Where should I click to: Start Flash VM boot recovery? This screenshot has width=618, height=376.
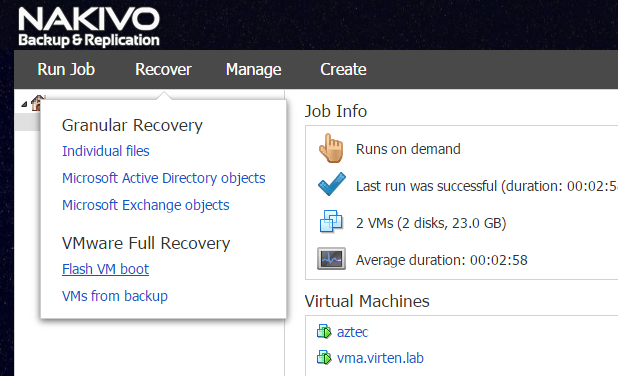[105, 269]
